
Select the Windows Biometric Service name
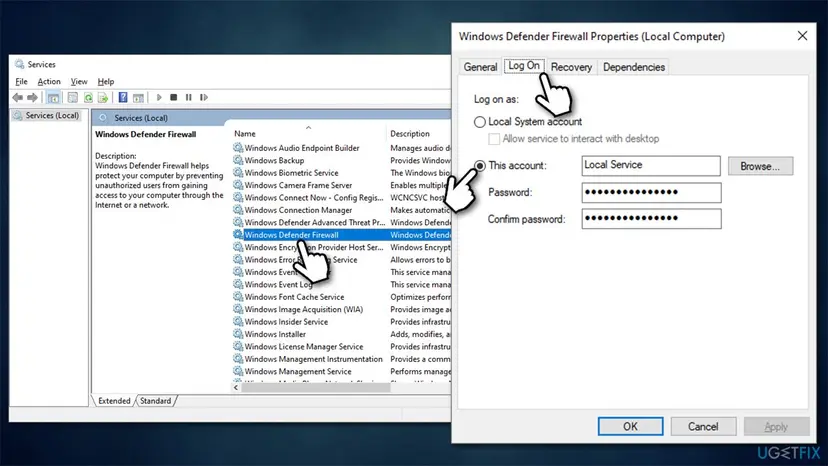[x=291, y=173]
